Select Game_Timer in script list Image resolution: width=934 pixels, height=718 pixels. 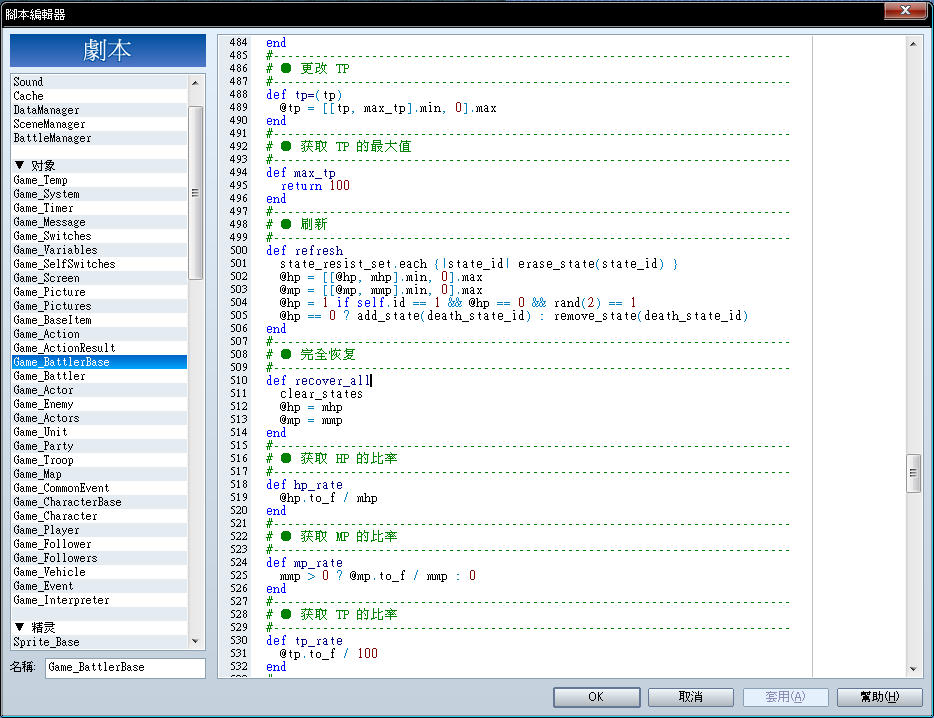point(99,208)
